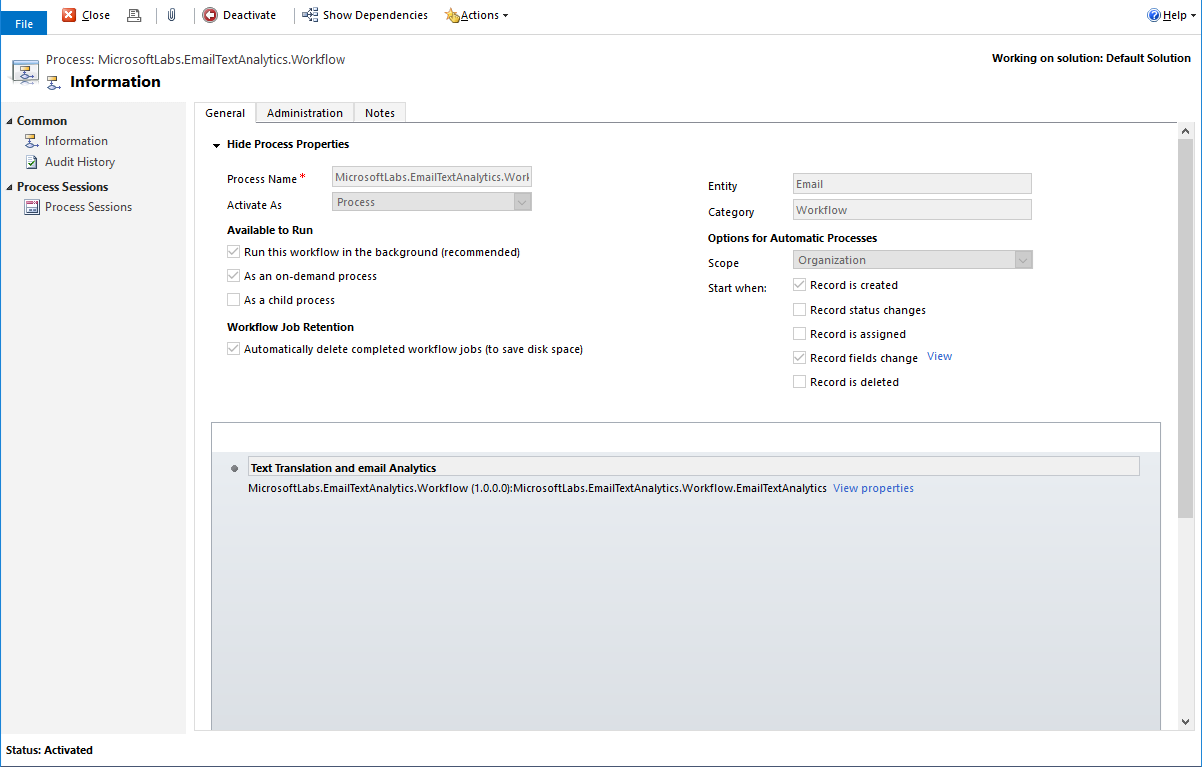
Task: Enable Record is deleted checkbox
Action: (799, 382)
